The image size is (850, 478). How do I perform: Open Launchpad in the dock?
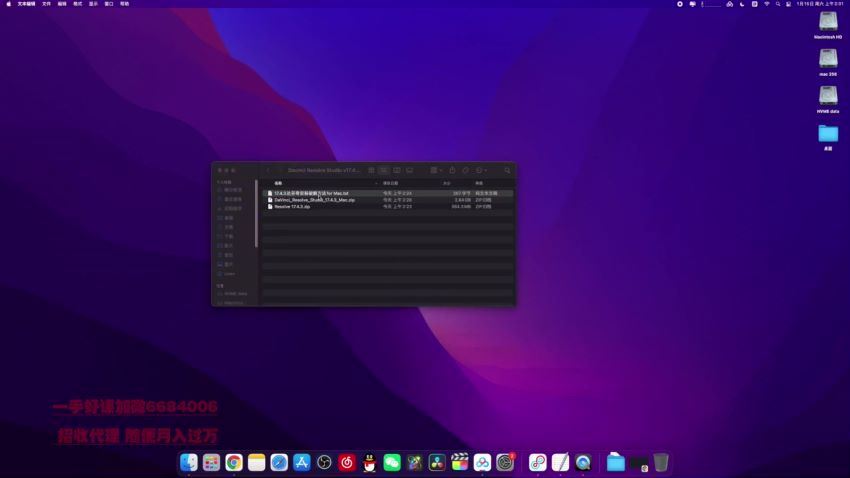tap(211, 462)
